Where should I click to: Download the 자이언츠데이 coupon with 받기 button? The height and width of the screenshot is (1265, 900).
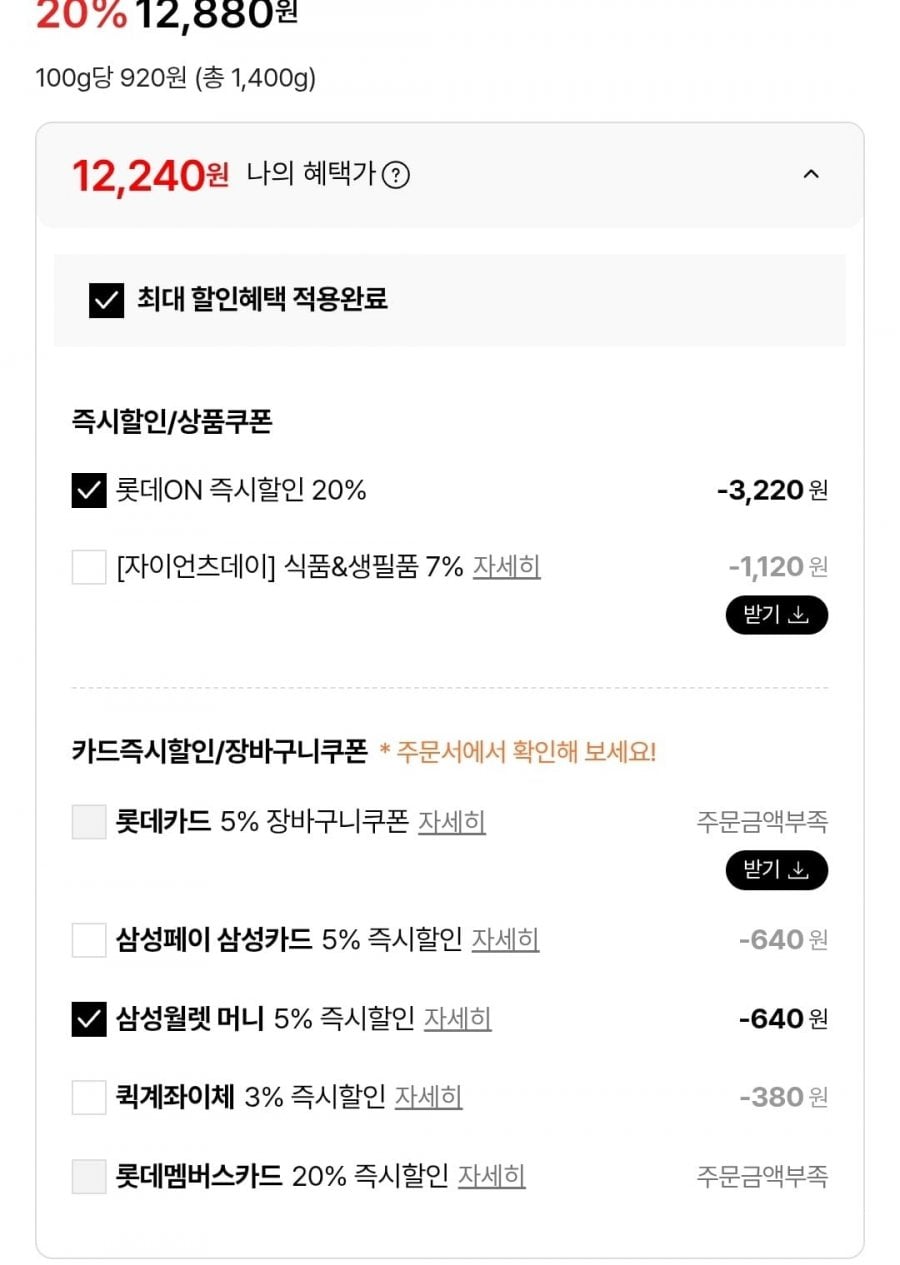coord(777,615)
